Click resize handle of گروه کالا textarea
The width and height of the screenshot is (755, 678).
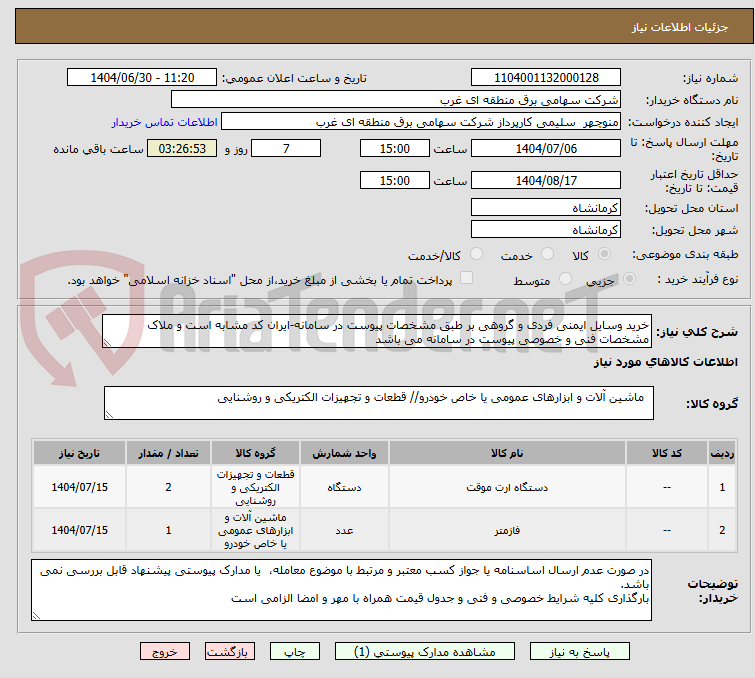pyautogui.click(x=109, y=415)
